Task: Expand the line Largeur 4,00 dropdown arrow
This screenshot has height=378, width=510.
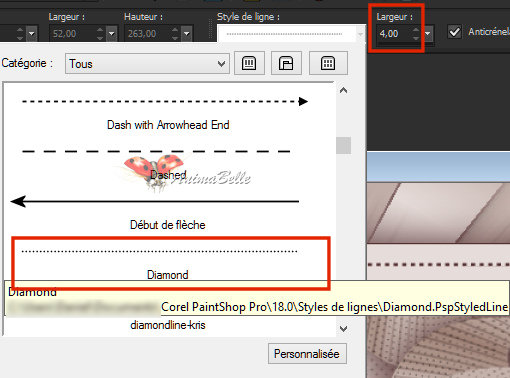Action: click(428, 33)
